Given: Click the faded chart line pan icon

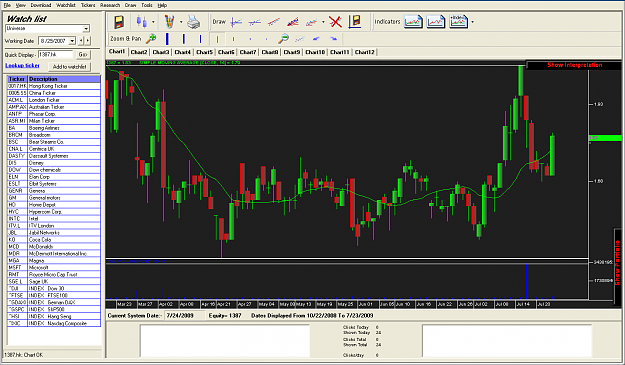Looking at the screenshot, I should (x=300, y=39).
